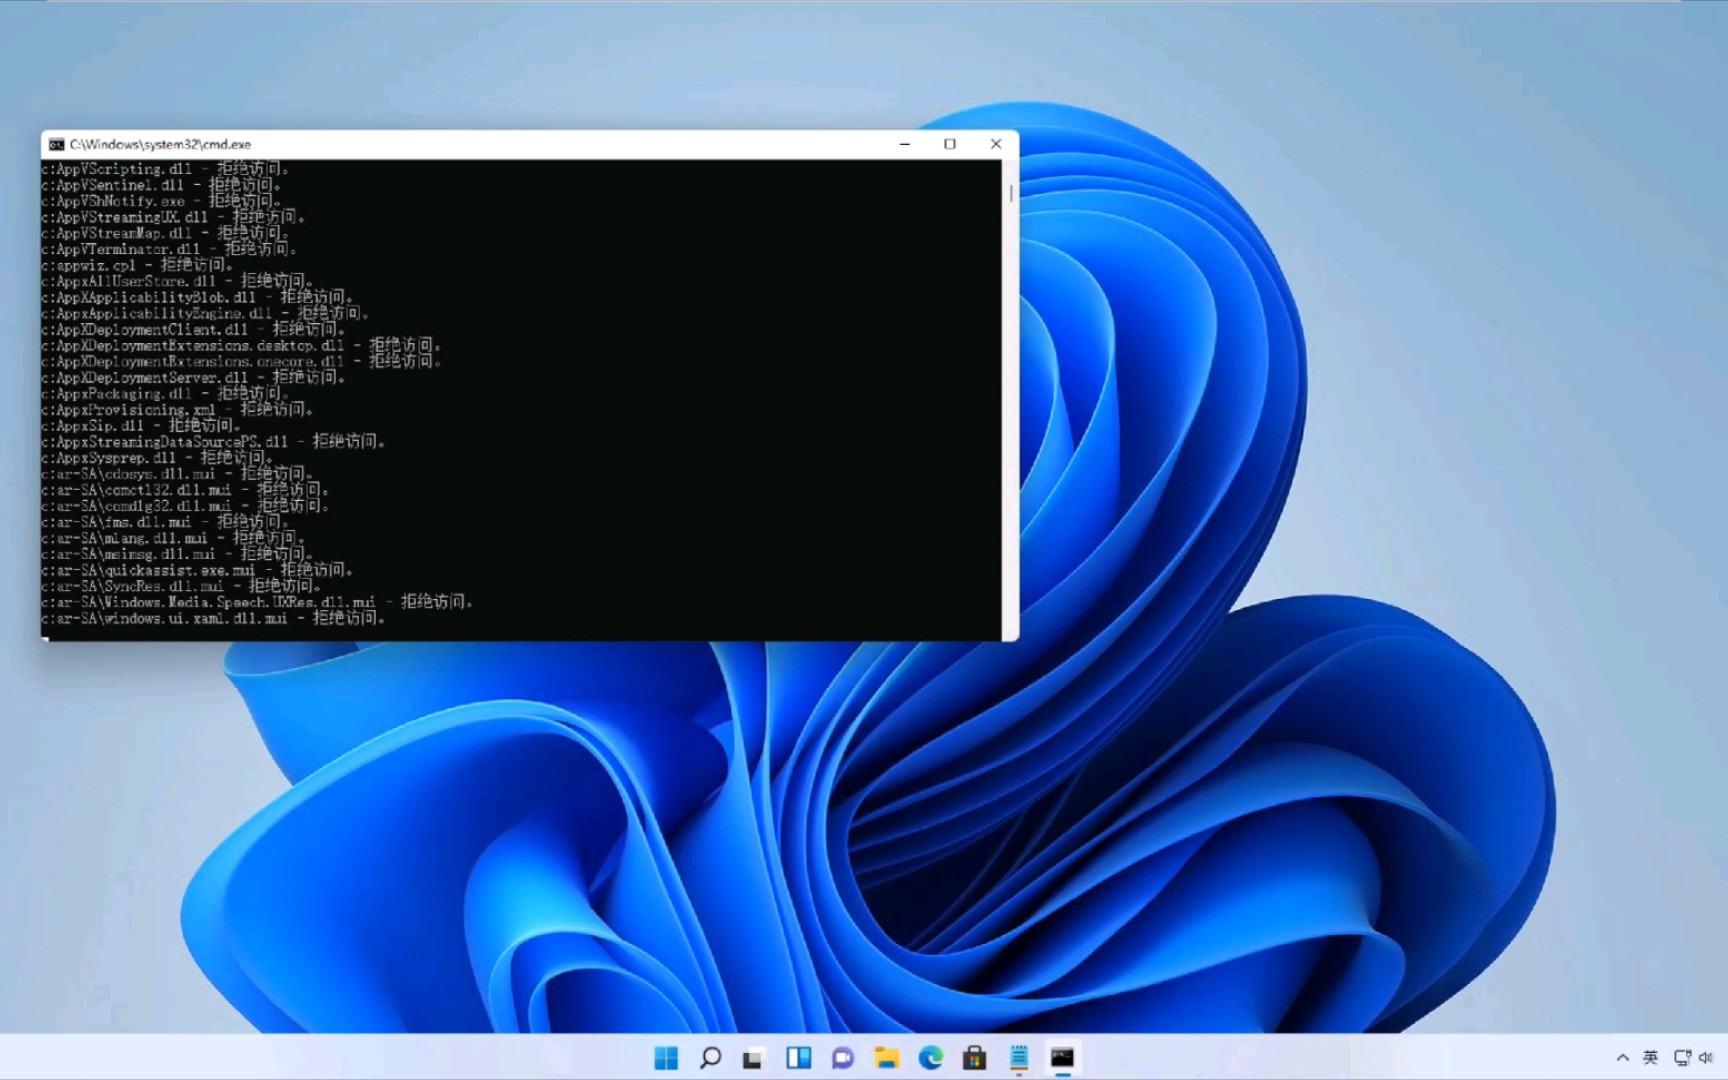This screenshot has width=1728, height=1080.
Task: Open File Explorer from the taskbar
Action: click(x=888, y=1057)
